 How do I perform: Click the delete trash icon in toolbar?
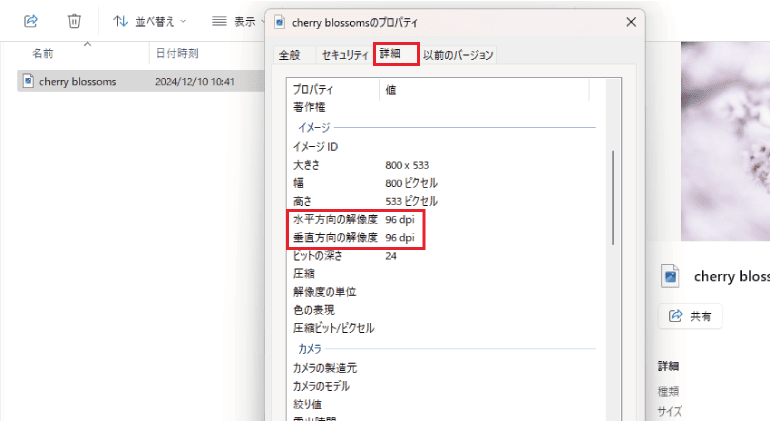[x=74, y=21]
